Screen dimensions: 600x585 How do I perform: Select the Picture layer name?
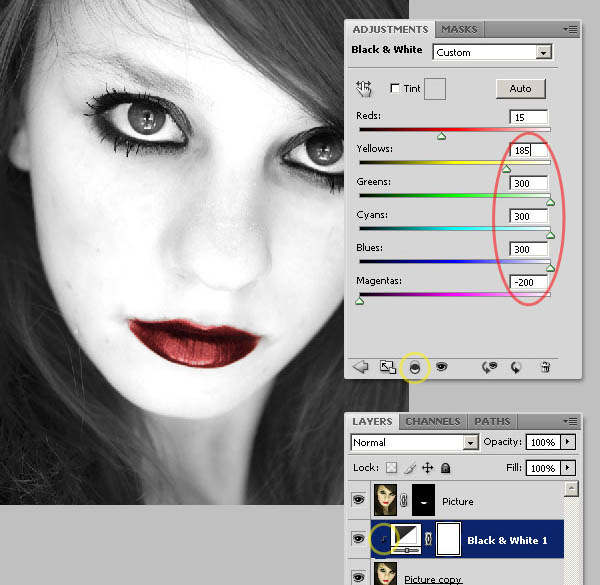(x=458, y=501)
